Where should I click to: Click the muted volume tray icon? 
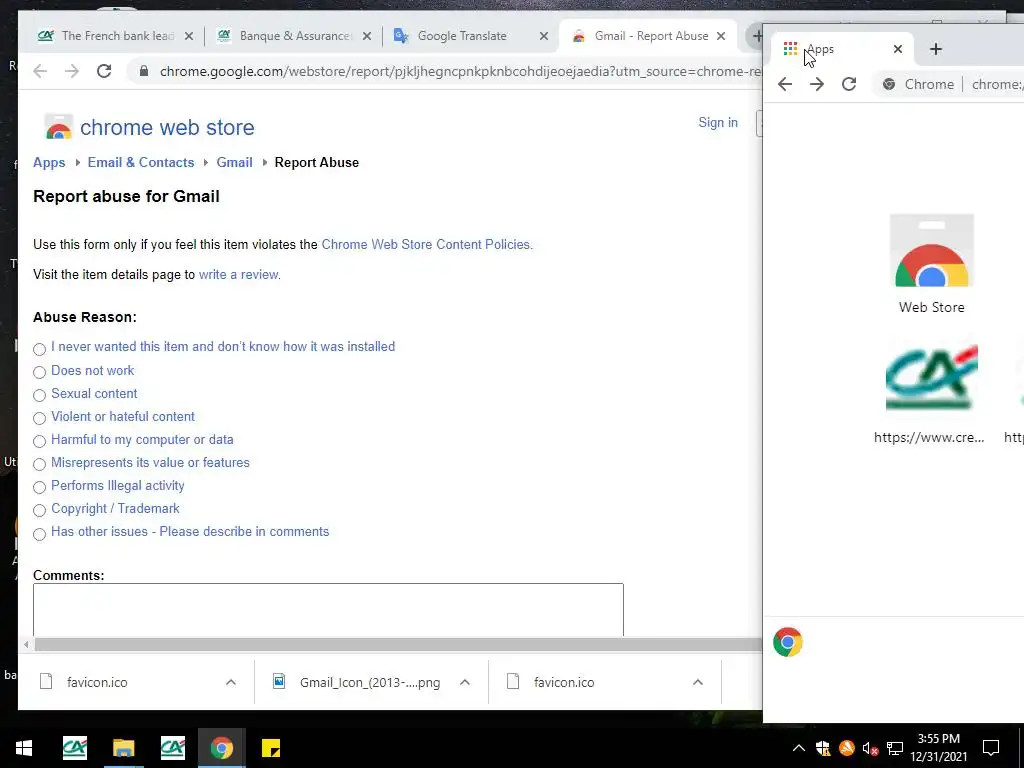tap(871, 748)
